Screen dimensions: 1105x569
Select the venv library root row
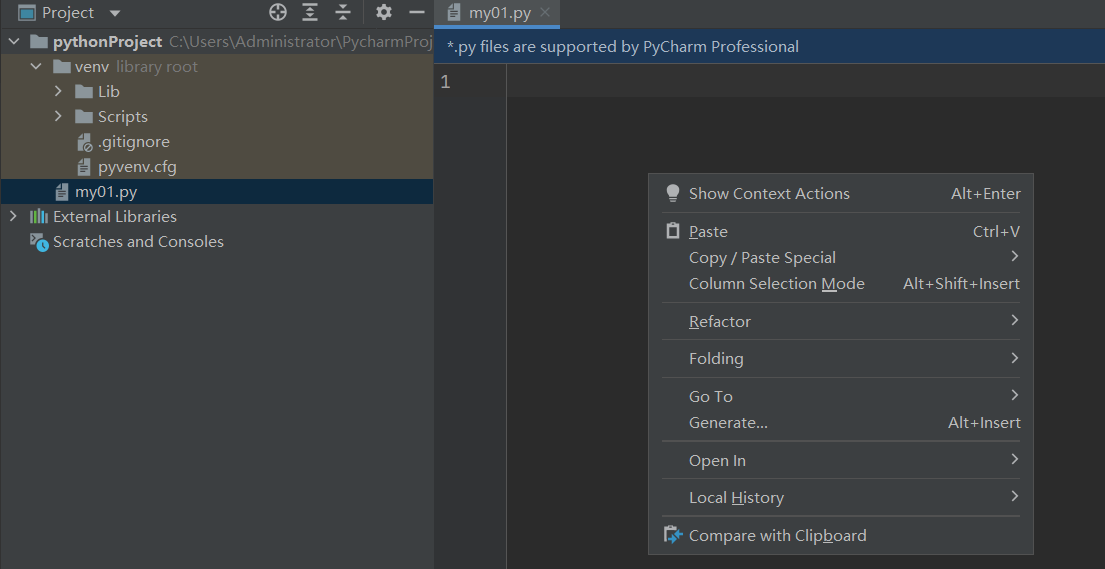(216, 67)
